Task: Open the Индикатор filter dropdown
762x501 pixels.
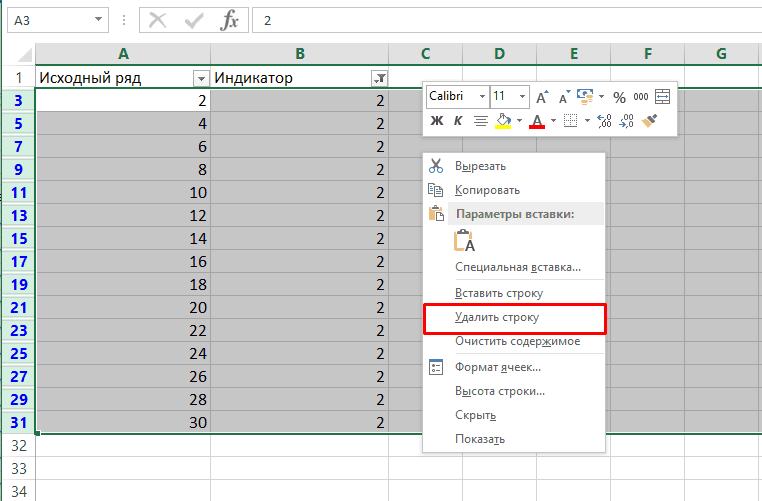Action: 379,78
